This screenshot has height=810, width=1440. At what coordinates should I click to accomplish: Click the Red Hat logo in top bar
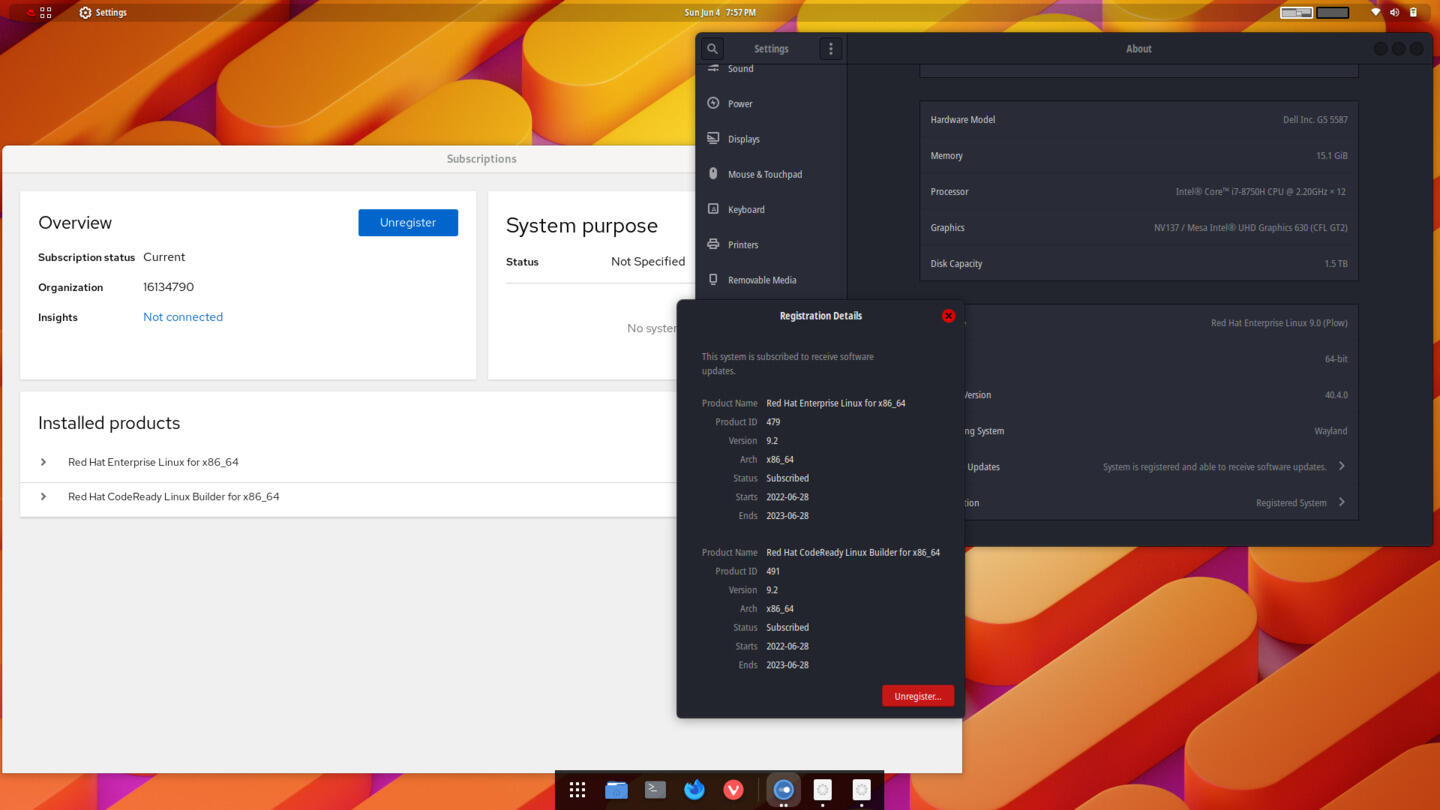(x=29, y=12)
